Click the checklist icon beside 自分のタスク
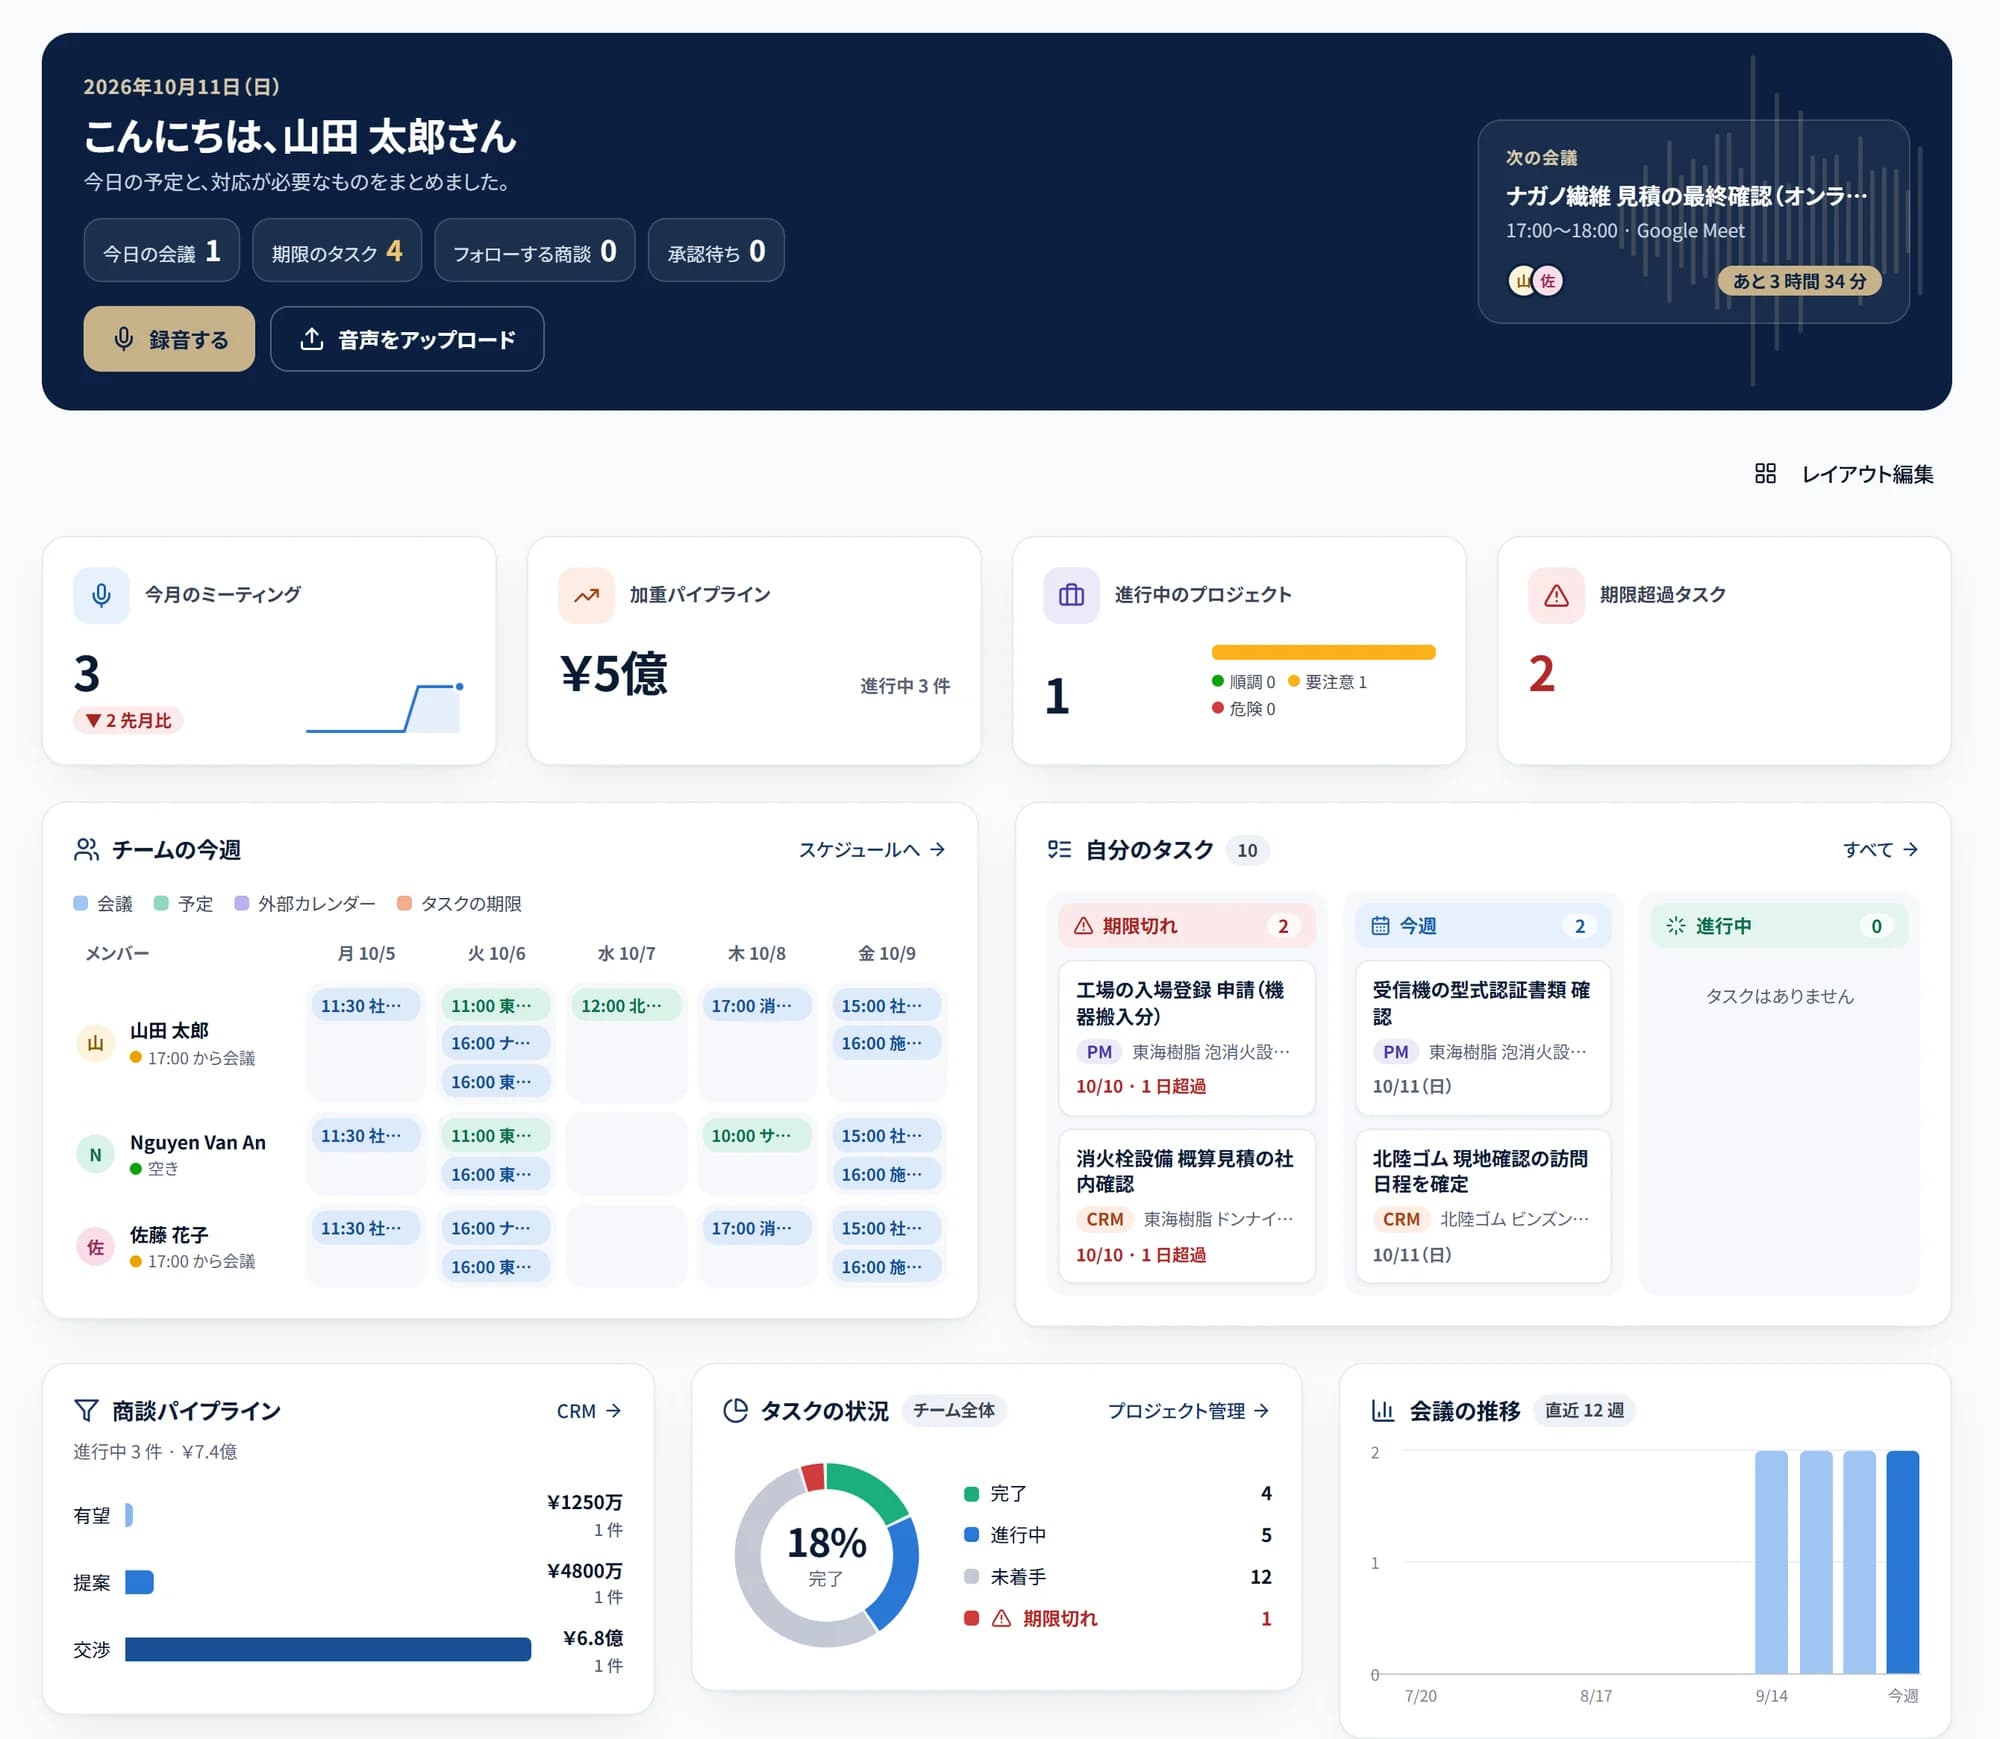 (1059, 849)
